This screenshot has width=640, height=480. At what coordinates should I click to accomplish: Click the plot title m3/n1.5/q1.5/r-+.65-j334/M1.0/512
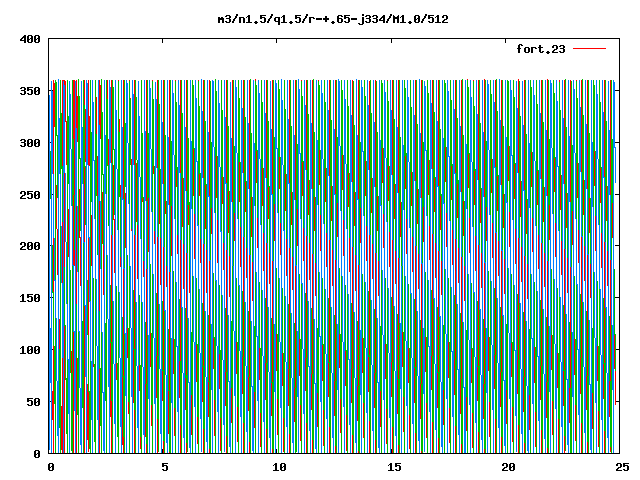click(333, 19)
